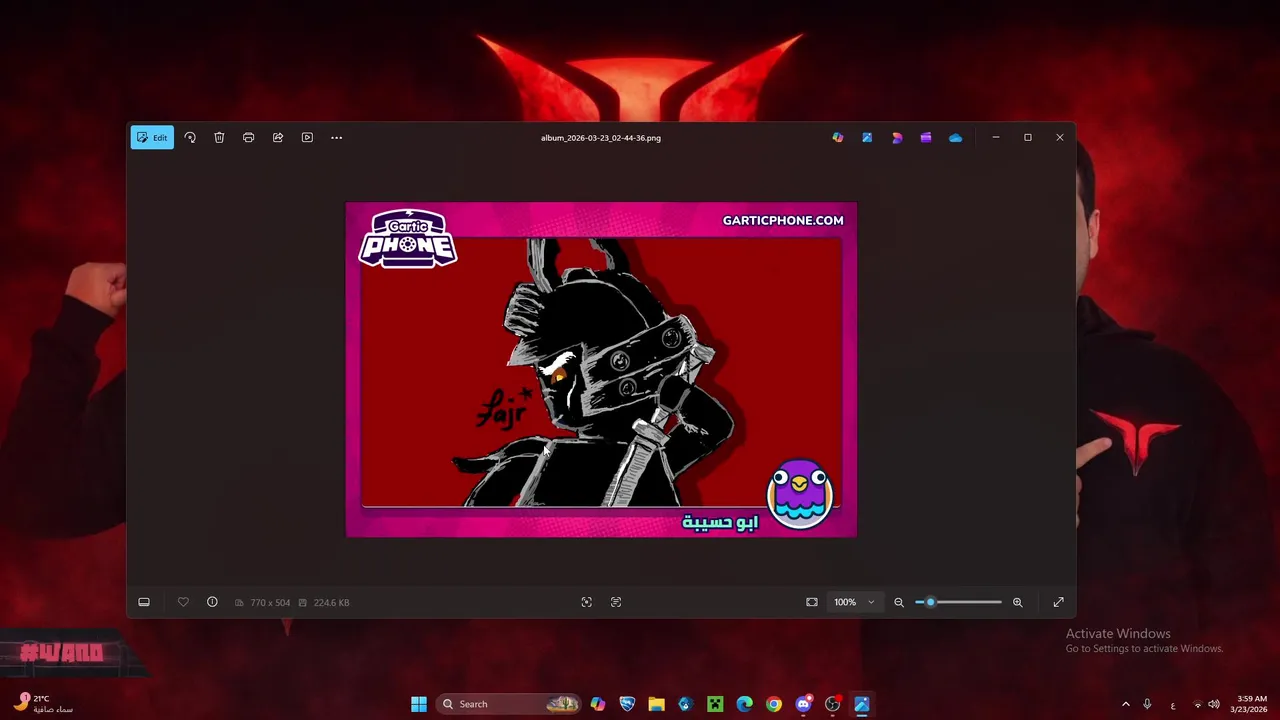Screen dimensions: 1280x720
Task: Click the zoom slider handle
Action: click(x=930, y=602)
